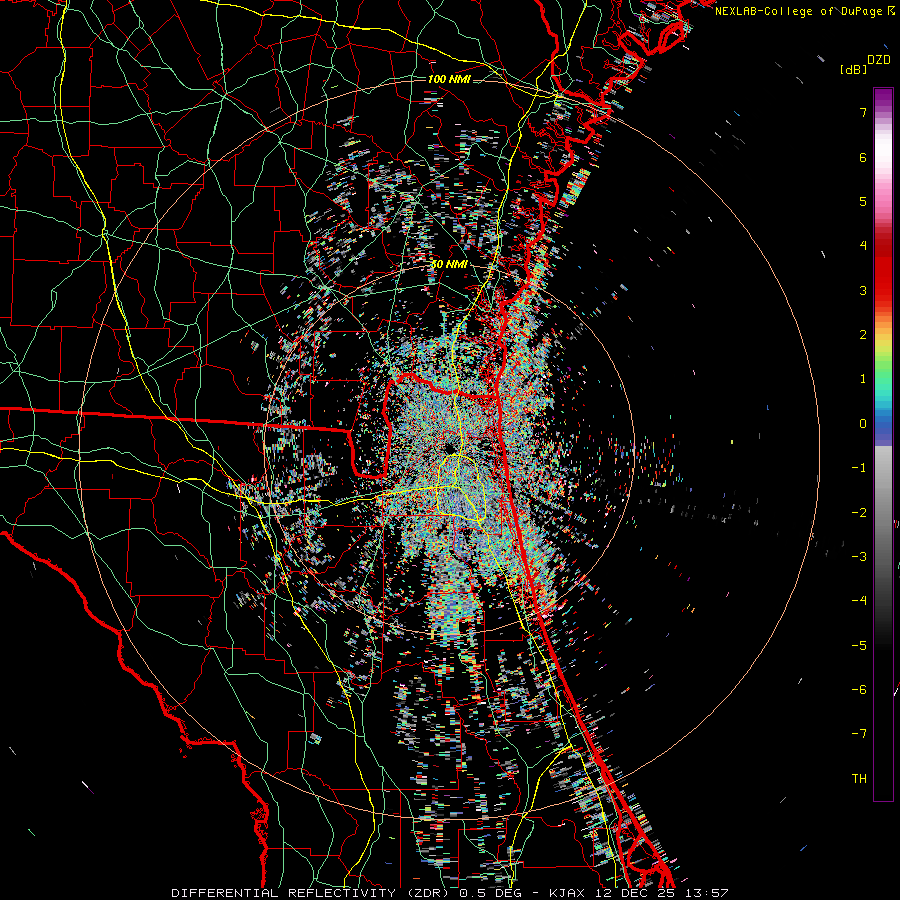Click the black radar site dot at the scan center
900x900 pixels.
[x=449, y=448]
